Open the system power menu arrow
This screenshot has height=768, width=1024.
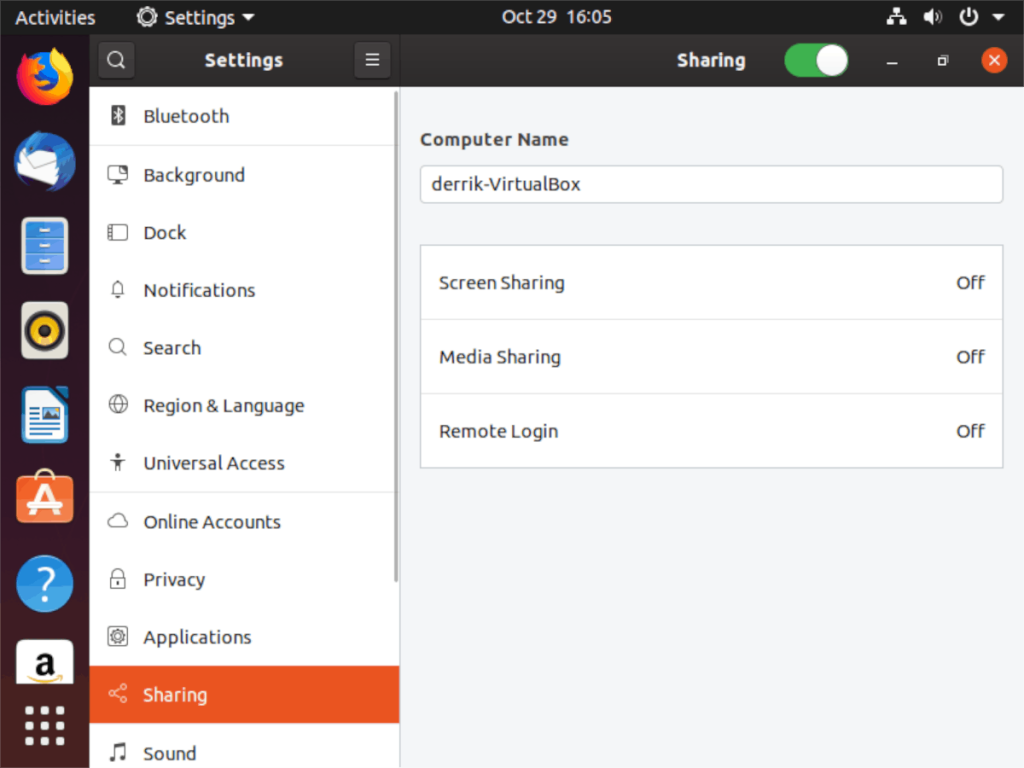(x=997, y=17)
